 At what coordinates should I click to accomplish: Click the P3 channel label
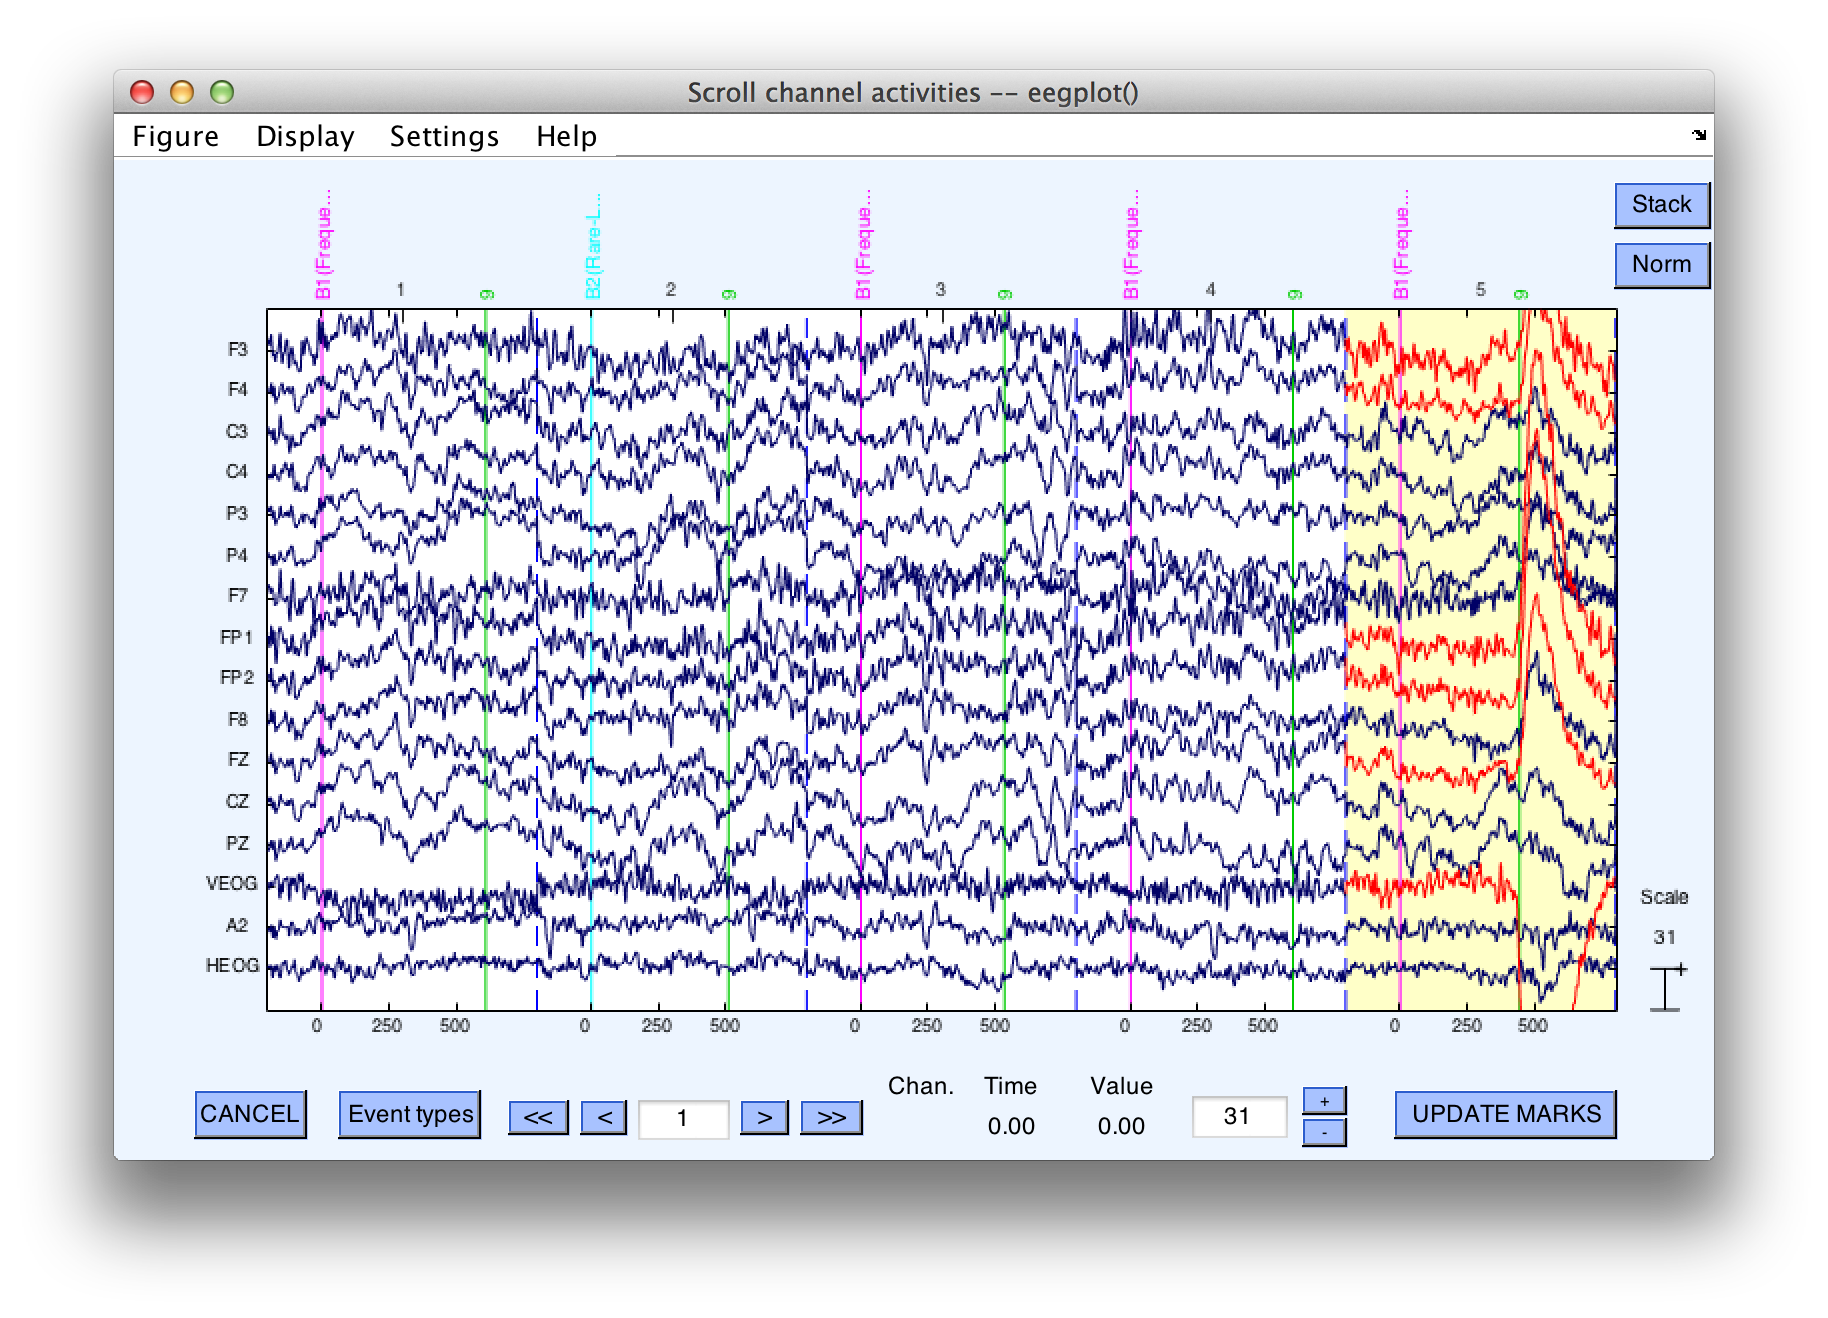(x=236, y=513)
